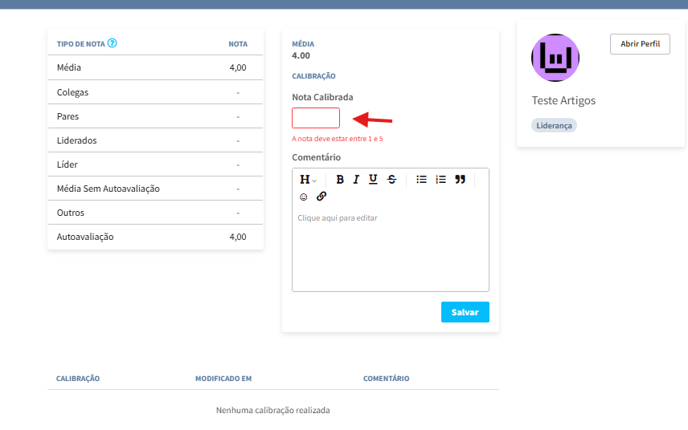
Task: Click the CALIBRAÇÃO column header in history table
Action: [x=78, y=378]
